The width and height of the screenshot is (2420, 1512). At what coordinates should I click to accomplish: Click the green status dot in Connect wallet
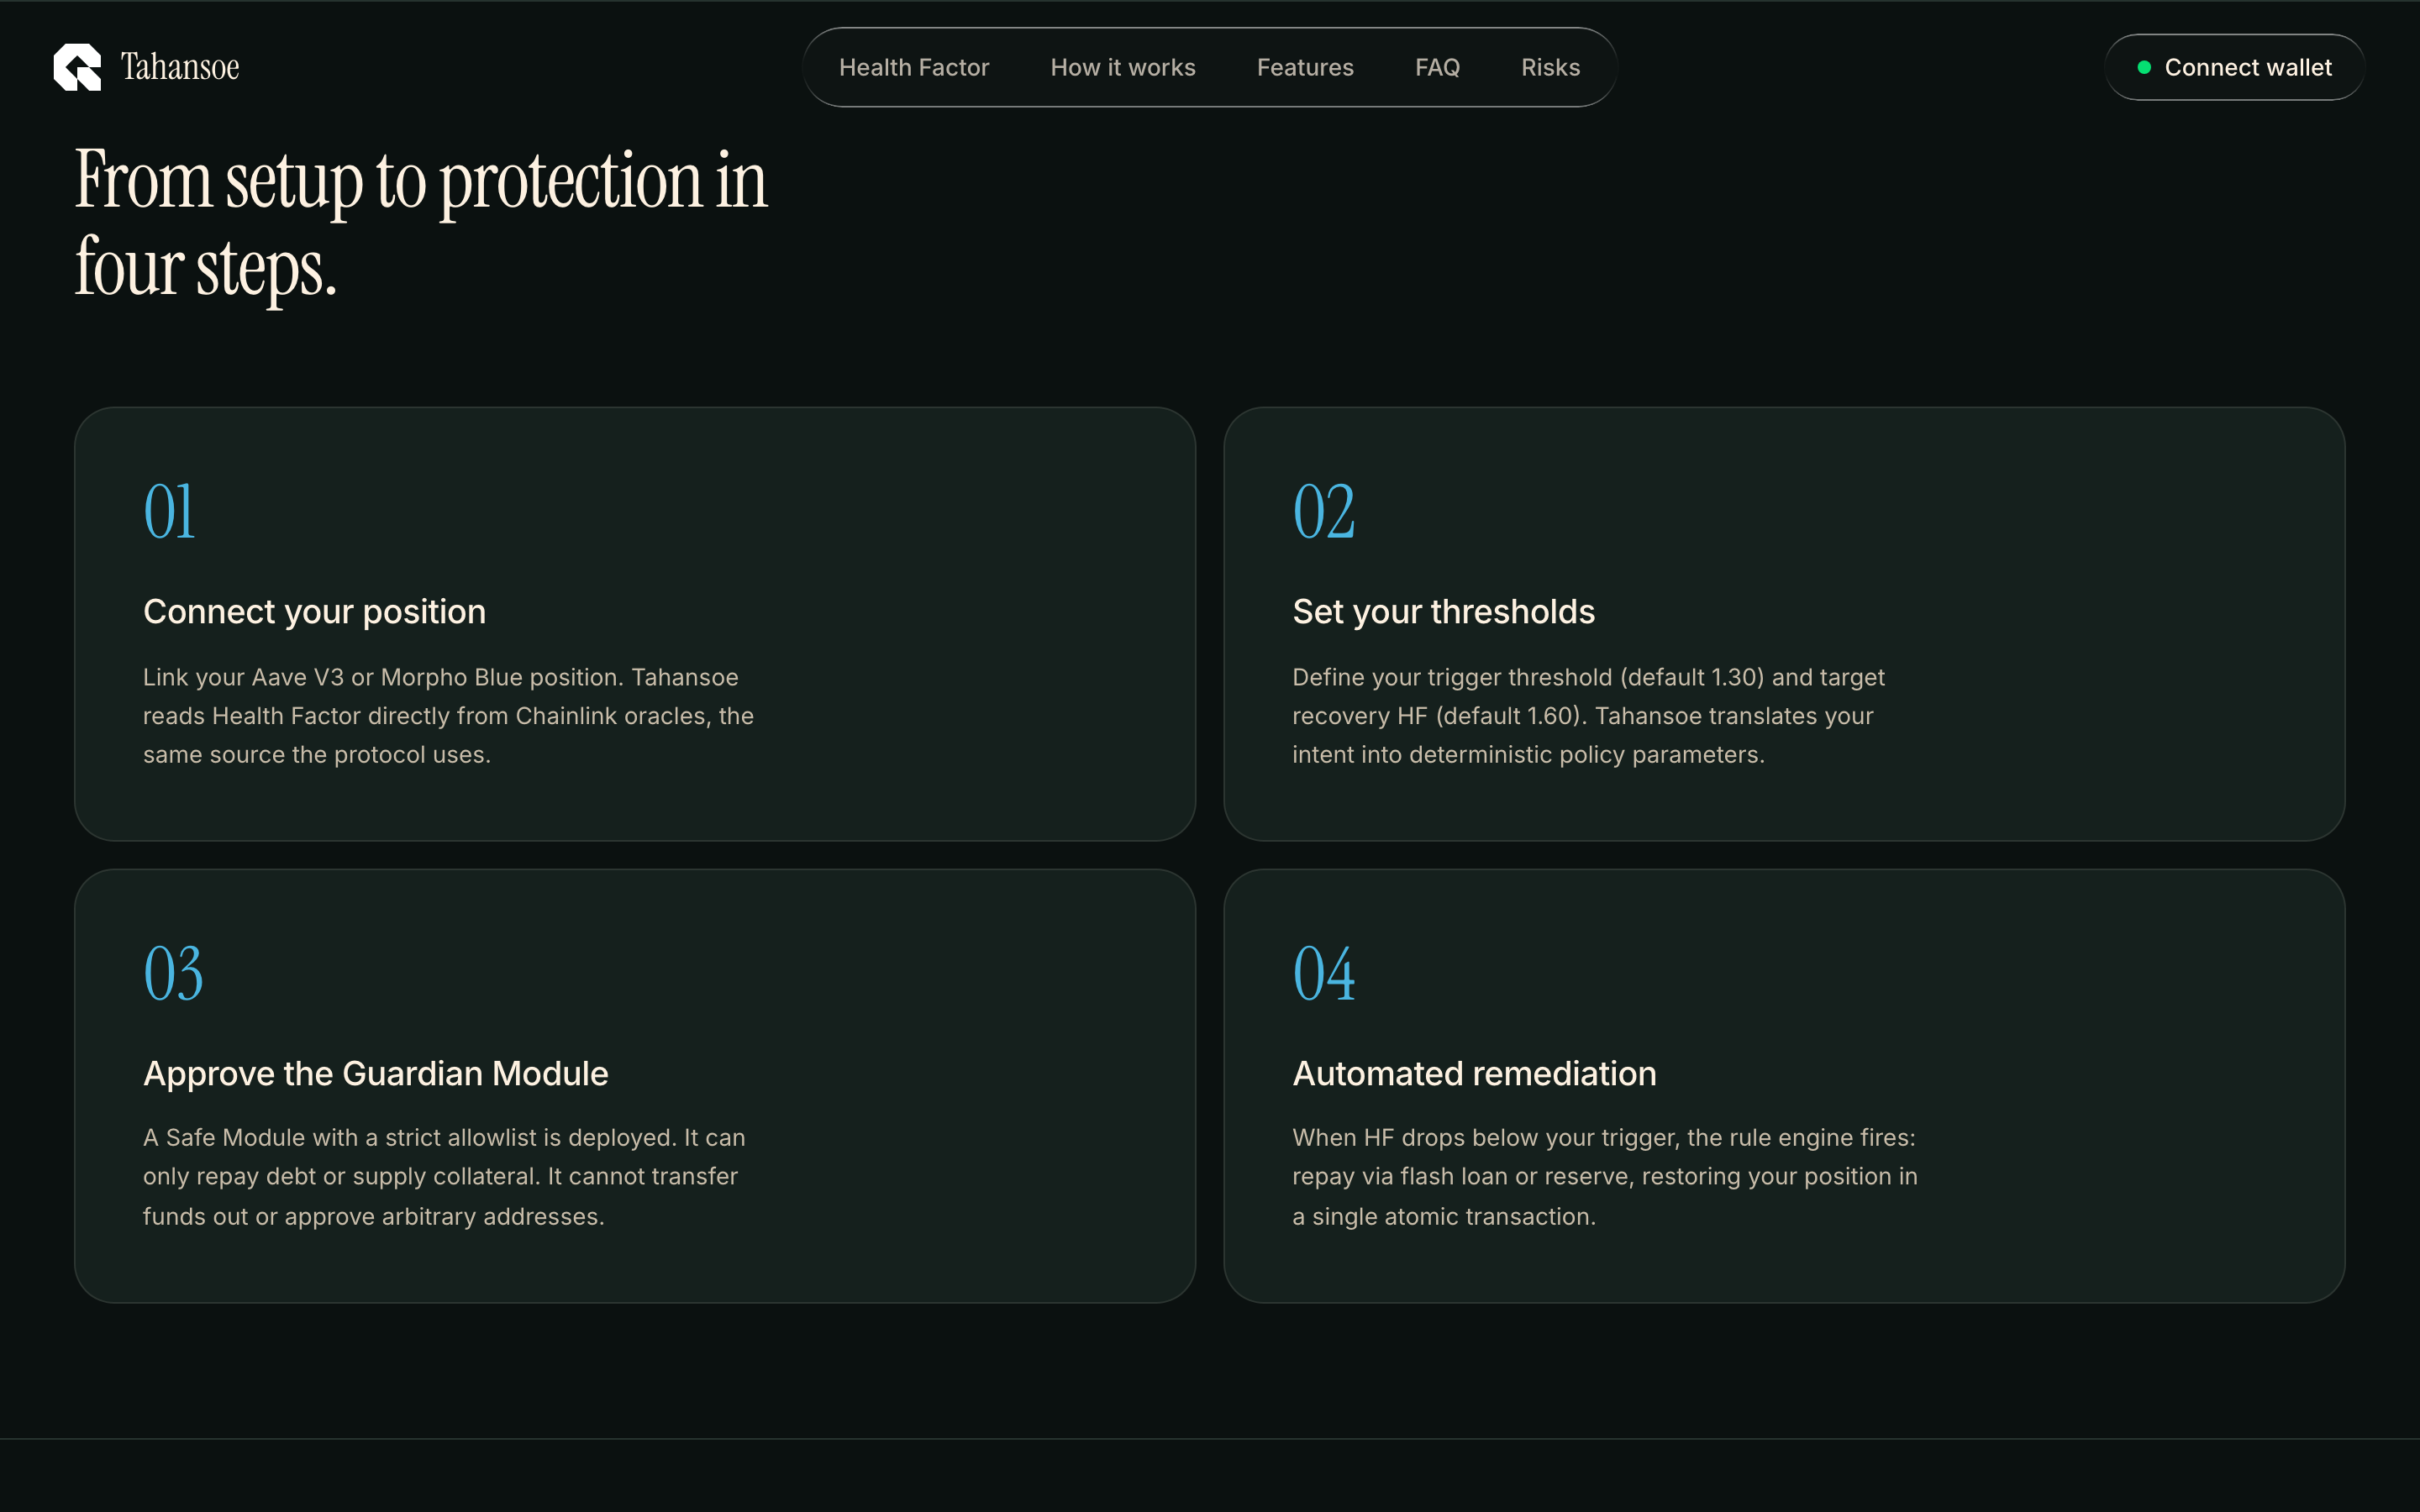click(2144, 67)
